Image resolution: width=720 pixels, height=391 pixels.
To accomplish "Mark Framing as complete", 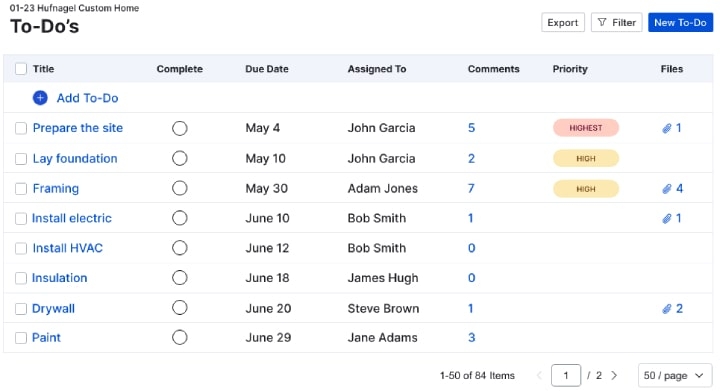I will point(180,188).
